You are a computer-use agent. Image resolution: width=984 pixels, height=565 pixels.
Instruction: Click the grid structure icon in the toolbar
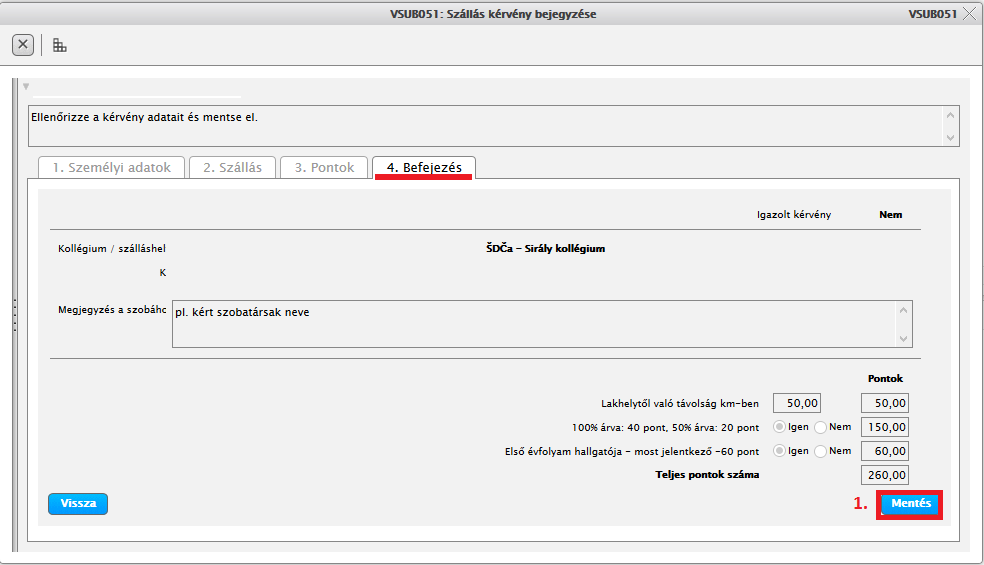[60, 45]
